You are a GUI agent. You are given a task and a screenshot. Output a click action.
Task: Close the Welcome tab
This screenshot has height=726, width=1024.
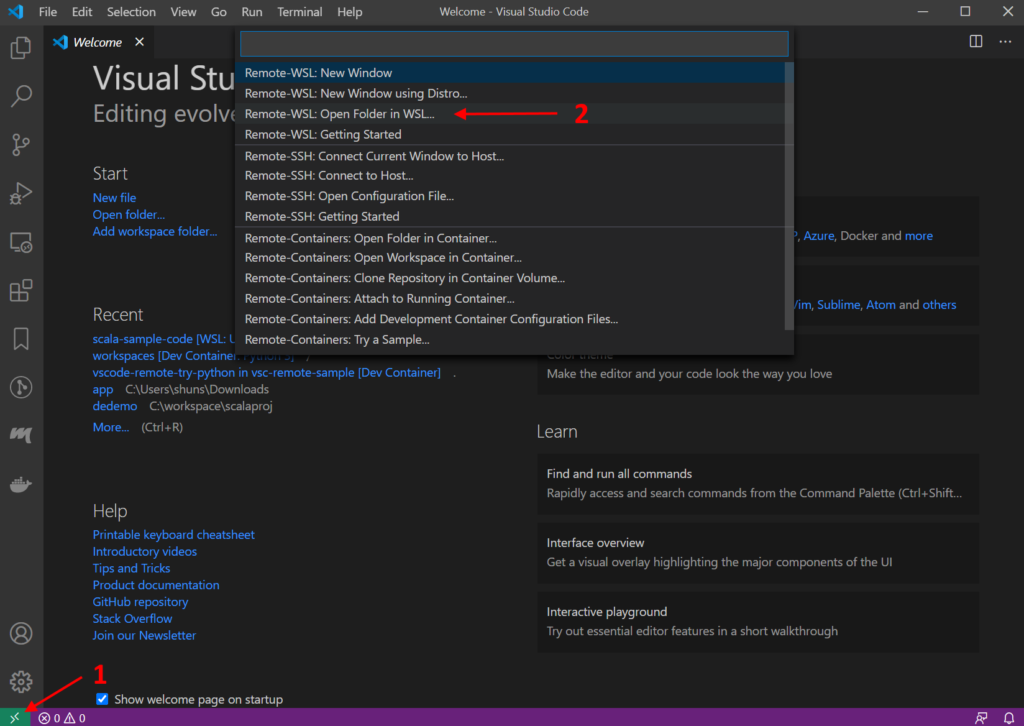139,42
